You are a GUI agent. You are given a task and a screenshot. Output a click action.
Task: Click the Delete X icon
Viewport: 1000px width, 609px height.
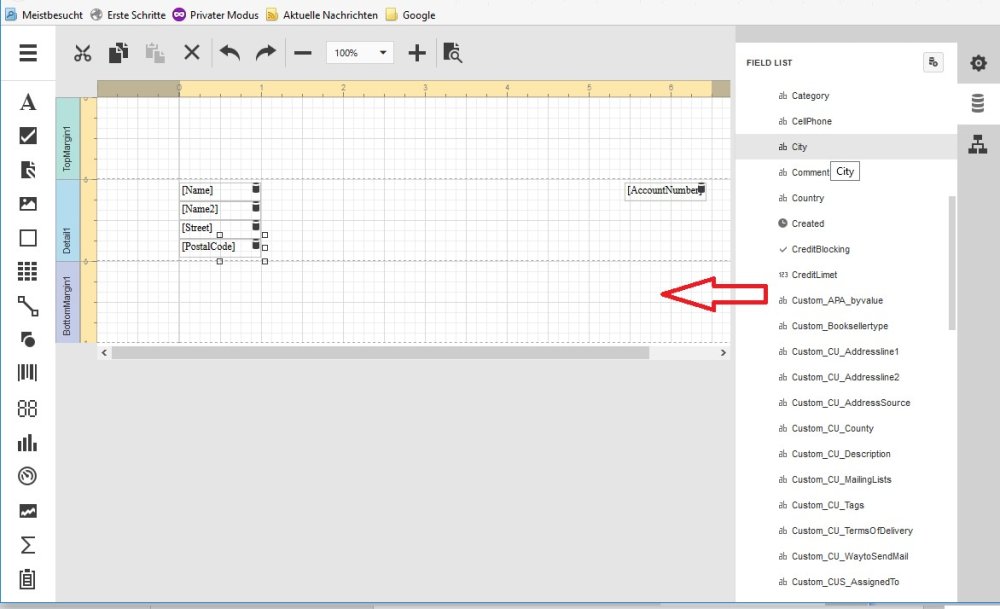pos(192,52)
